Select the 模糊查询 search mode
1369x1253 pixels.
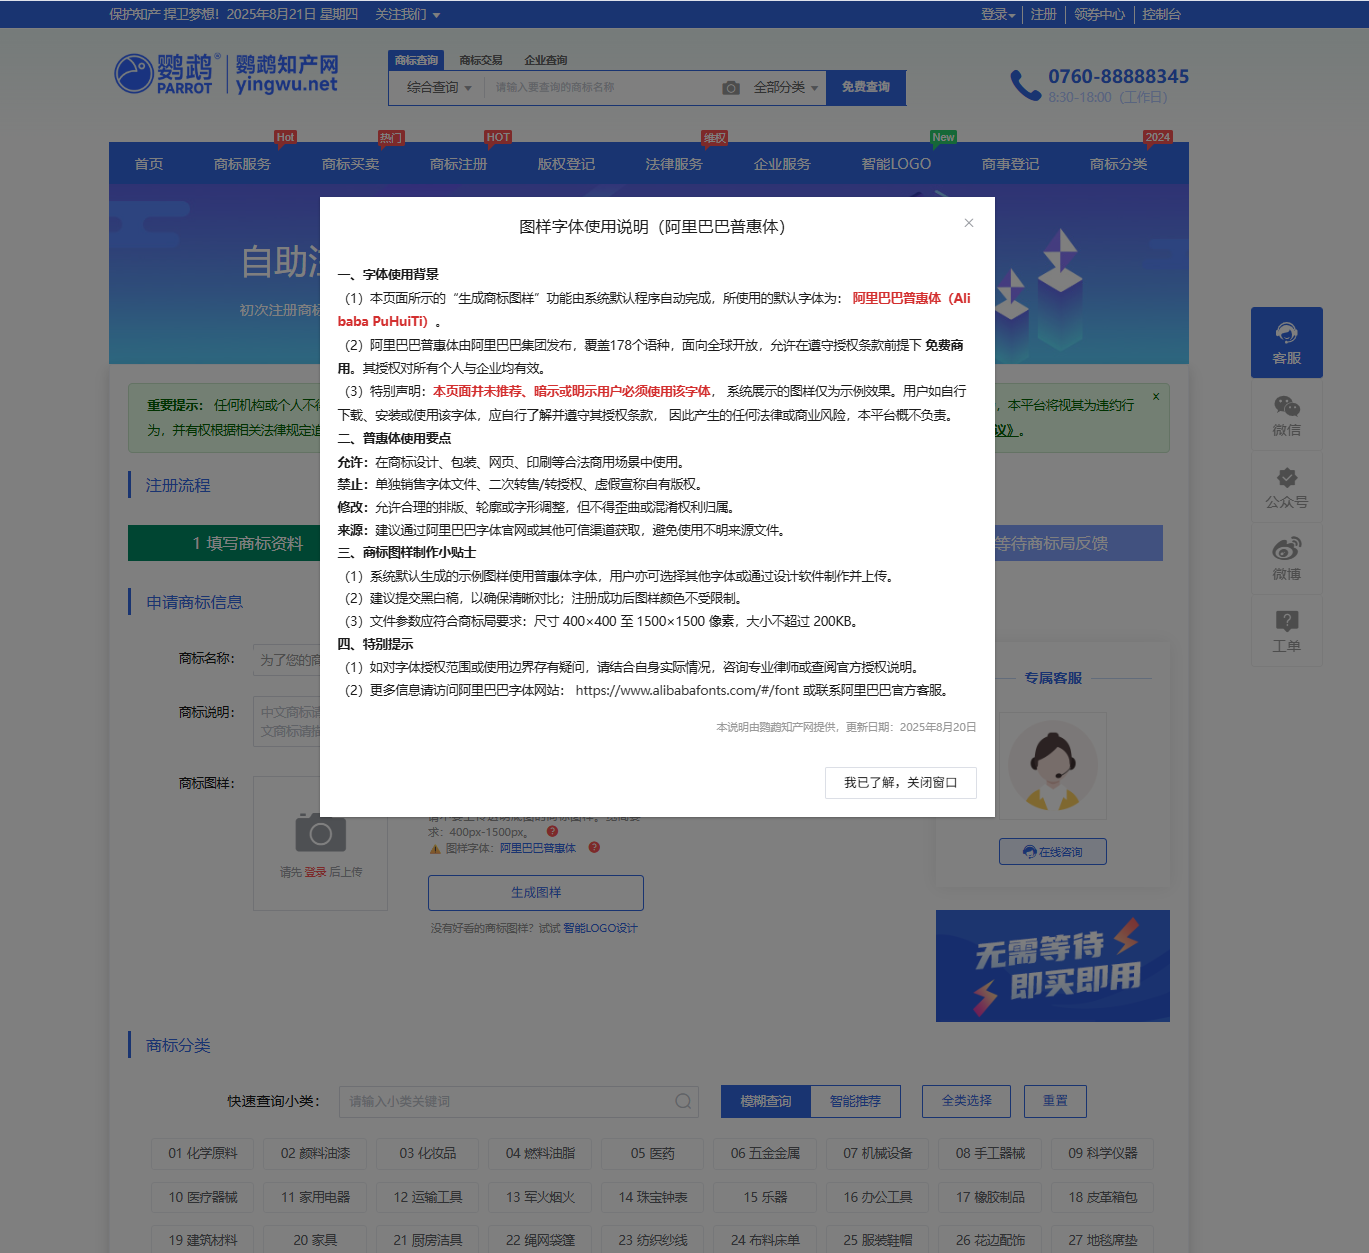[x=766, y=1101]
